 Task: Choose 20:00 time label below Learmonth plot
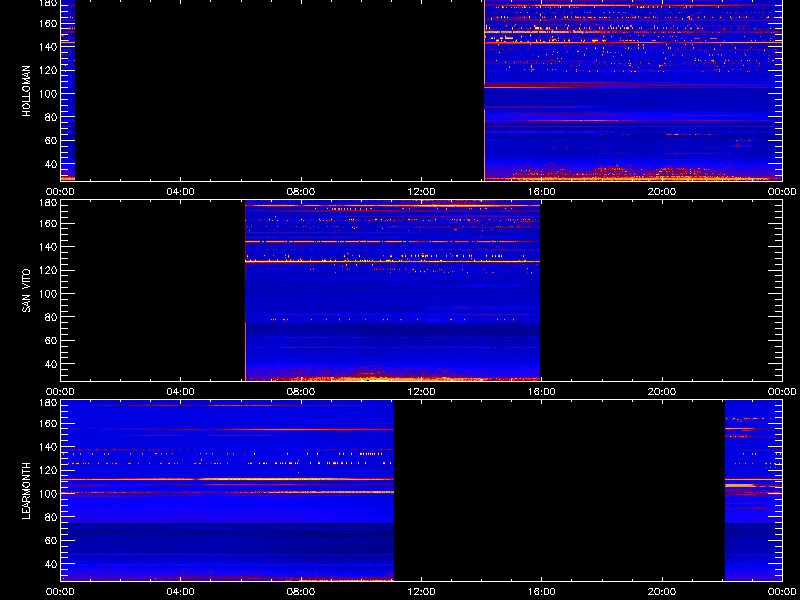(x=662, y=592)
